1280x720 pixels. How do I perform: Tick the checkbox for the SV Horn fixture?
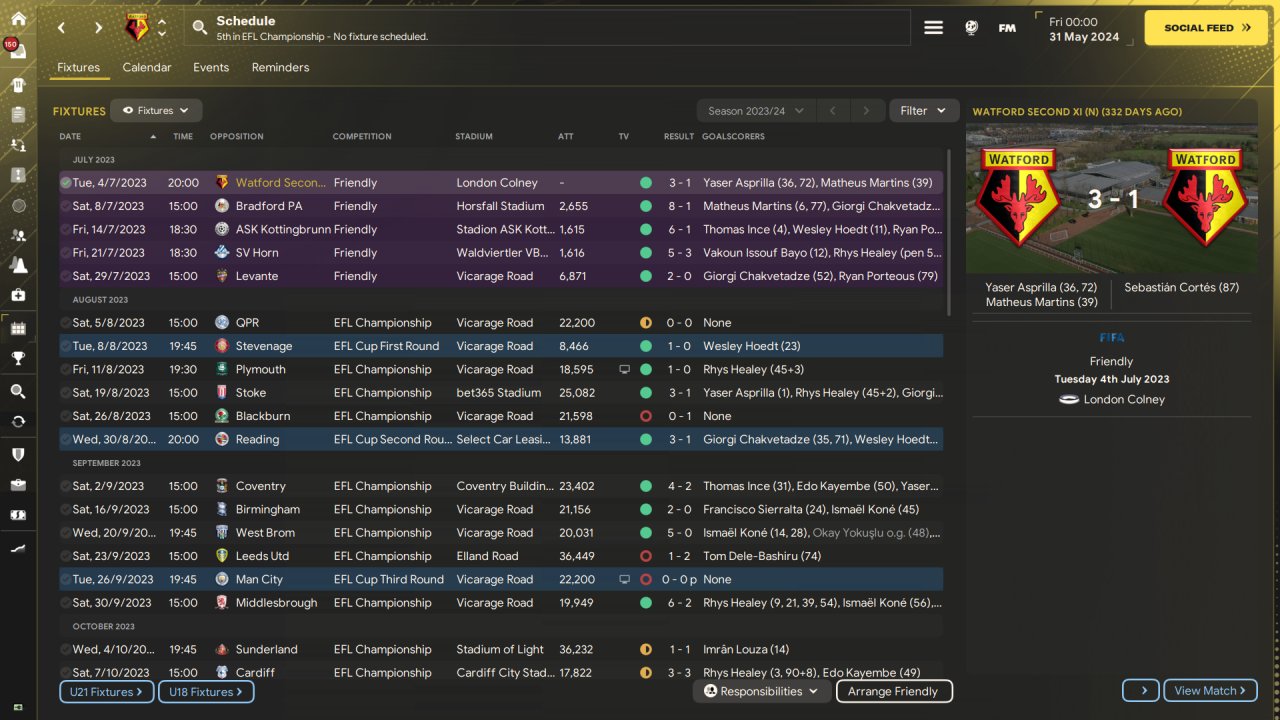[x=65, y=253]
